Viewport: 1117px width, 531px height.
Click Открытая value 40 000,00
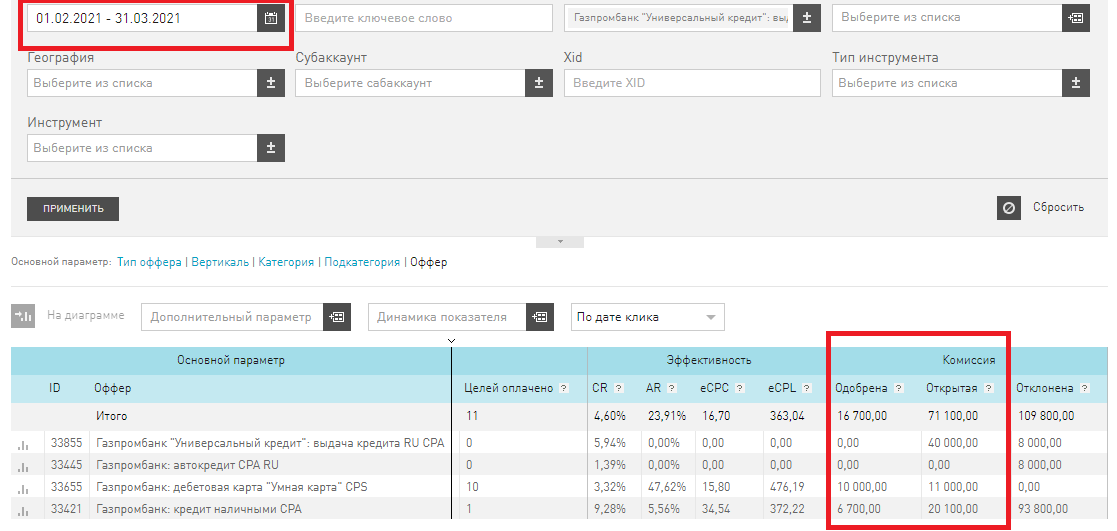952,443
